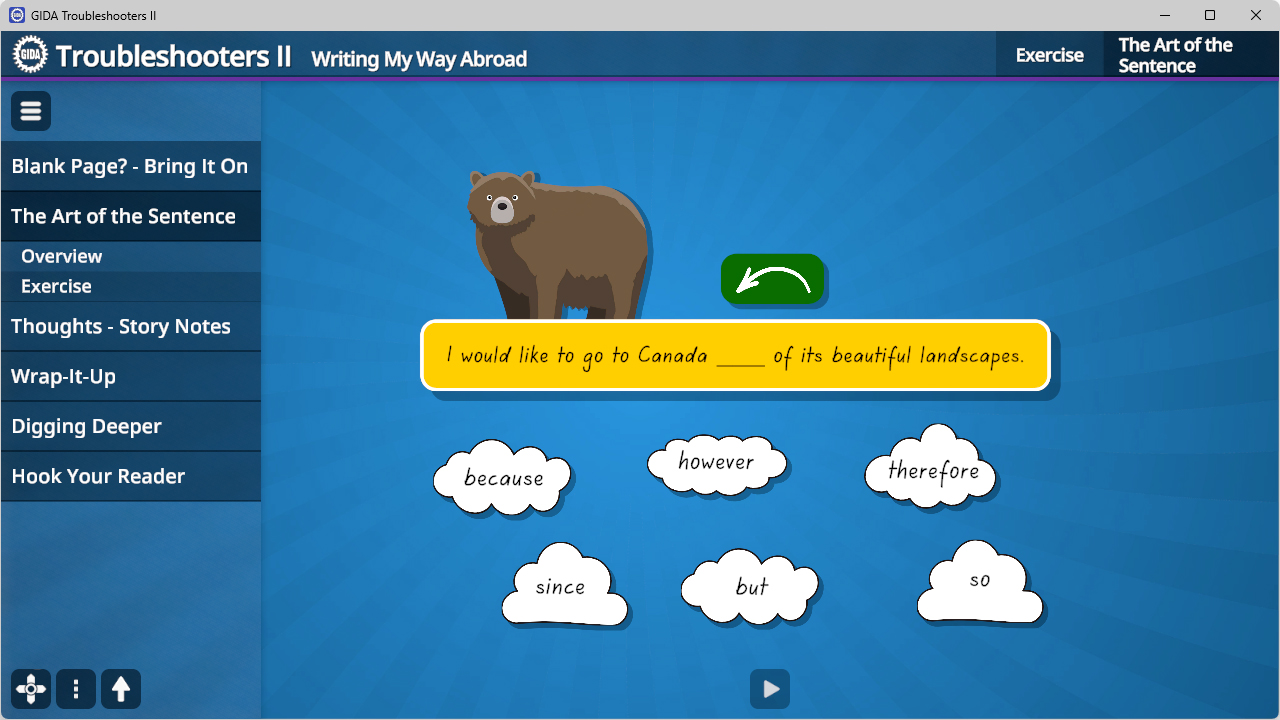1280x720 pixels.
Task: Click the up arrow icon
Action: [x=120, y=689]
